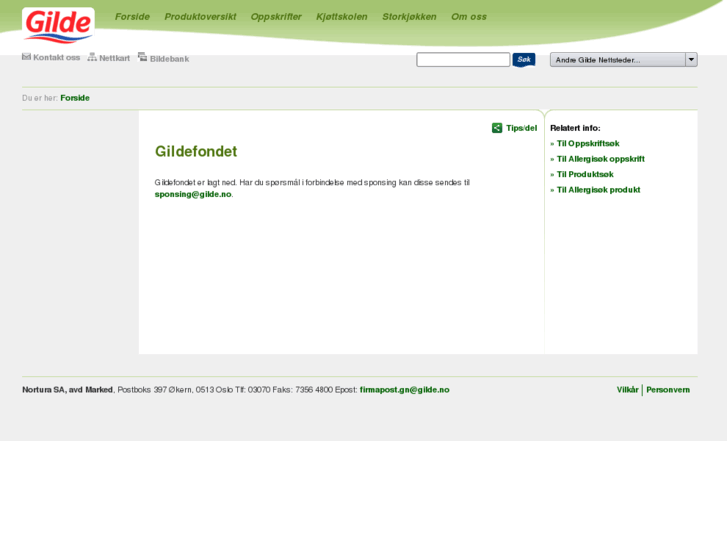Go to Oppskrifter in the top navigation
Image resolution: width=727 pixels, height=545 pixels.
click(x=276, y=17)
